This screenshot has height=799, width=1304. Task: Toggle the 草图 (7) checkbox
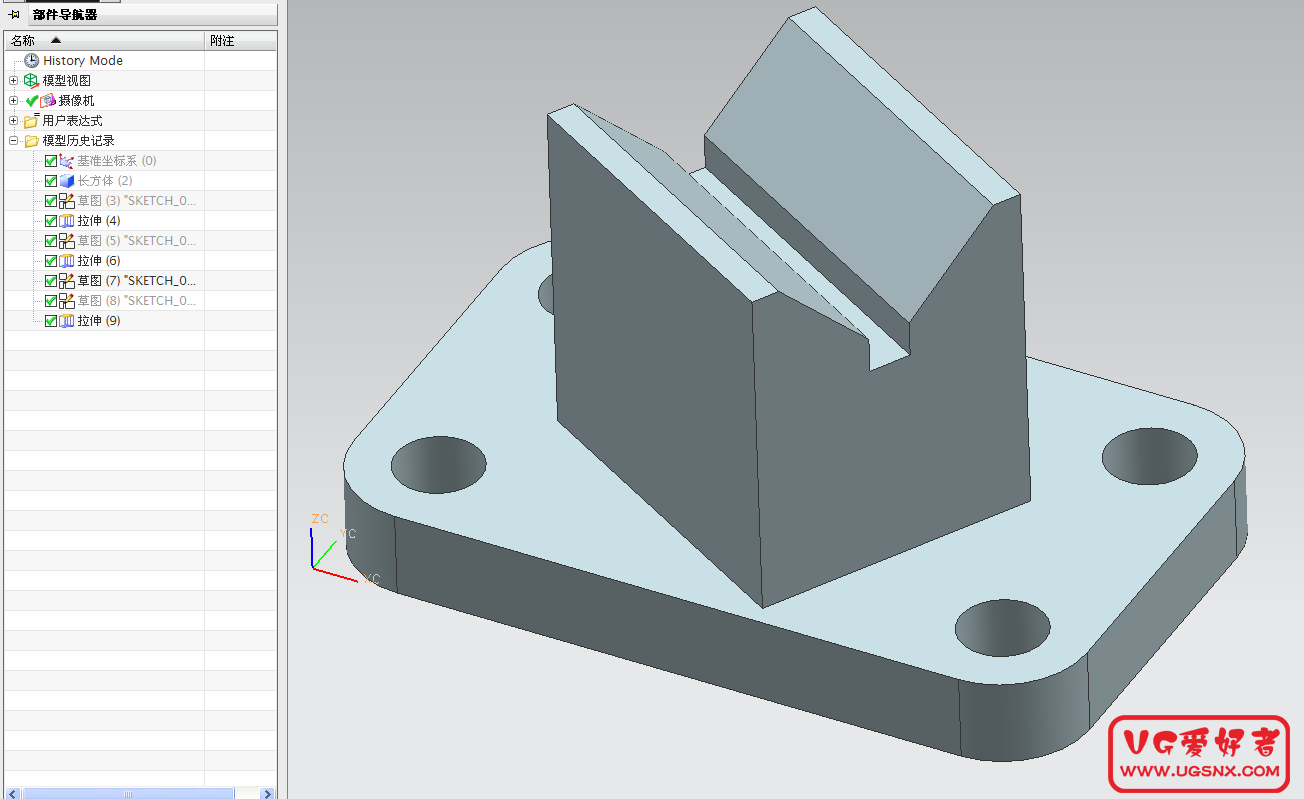pos(51,281)
